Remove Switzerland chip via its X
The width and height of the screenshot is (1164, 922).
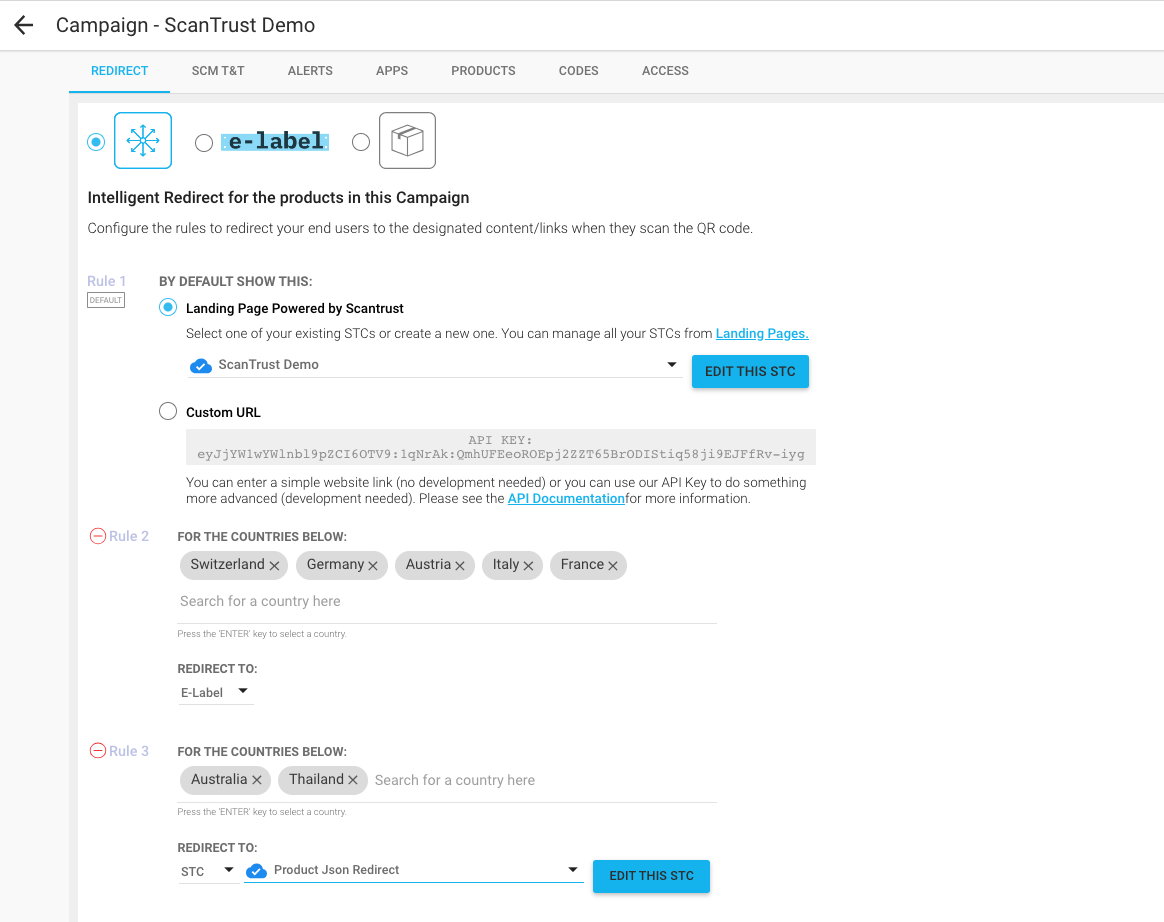[274, 566]
